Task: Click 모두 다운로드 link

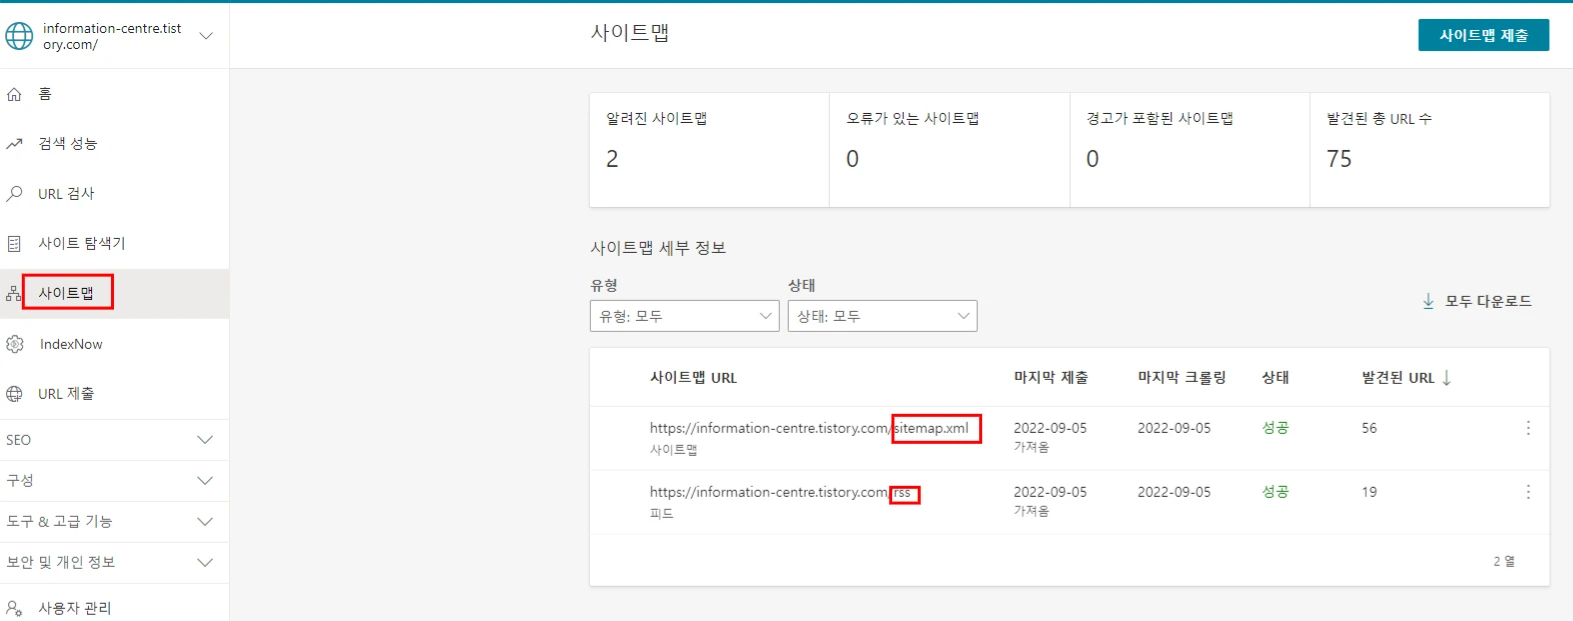Action: click(x=1488, y=301)
